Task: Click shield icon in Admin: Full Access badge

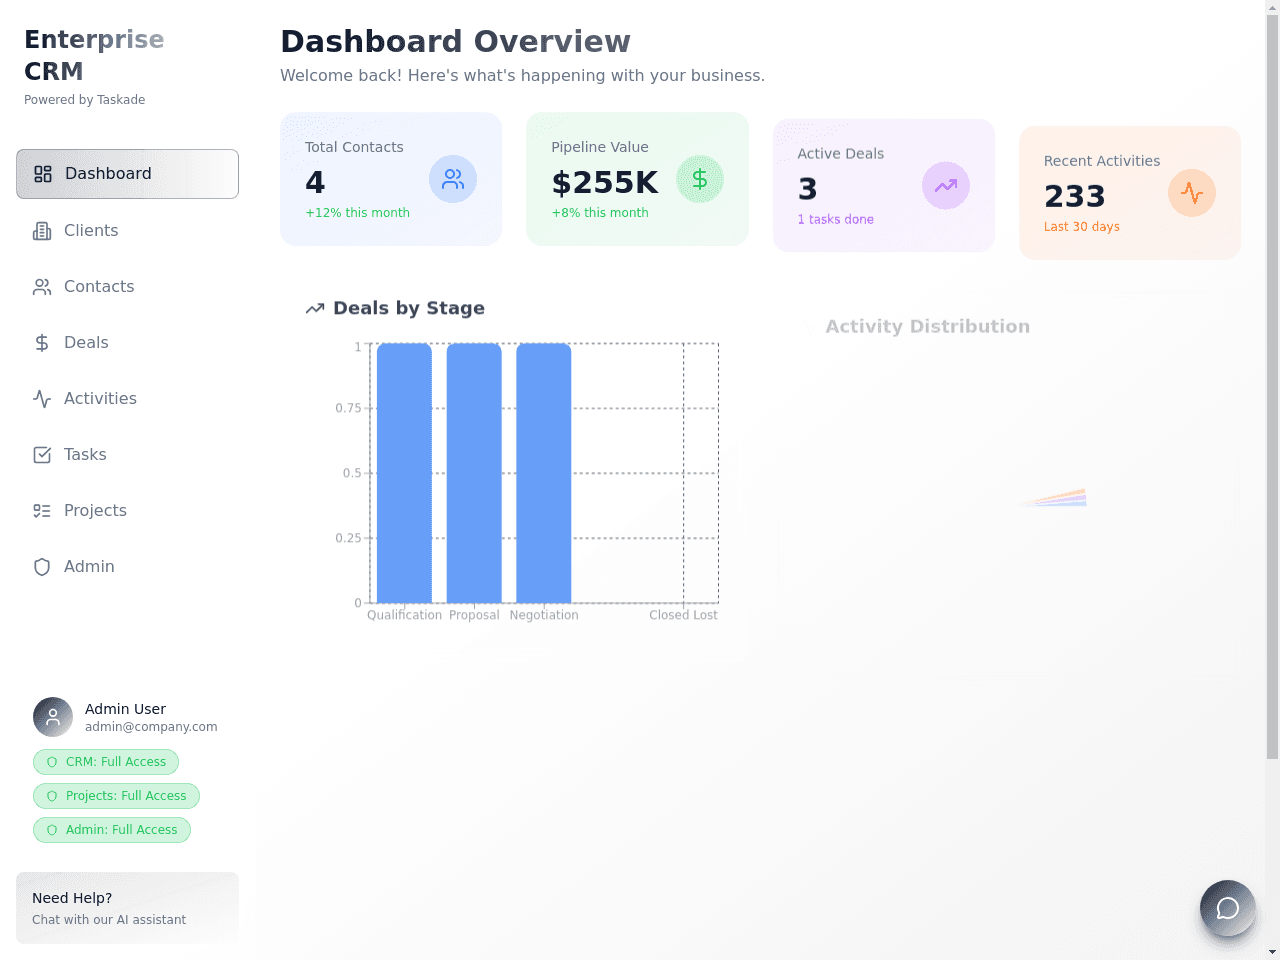Action: click(52, 830)
